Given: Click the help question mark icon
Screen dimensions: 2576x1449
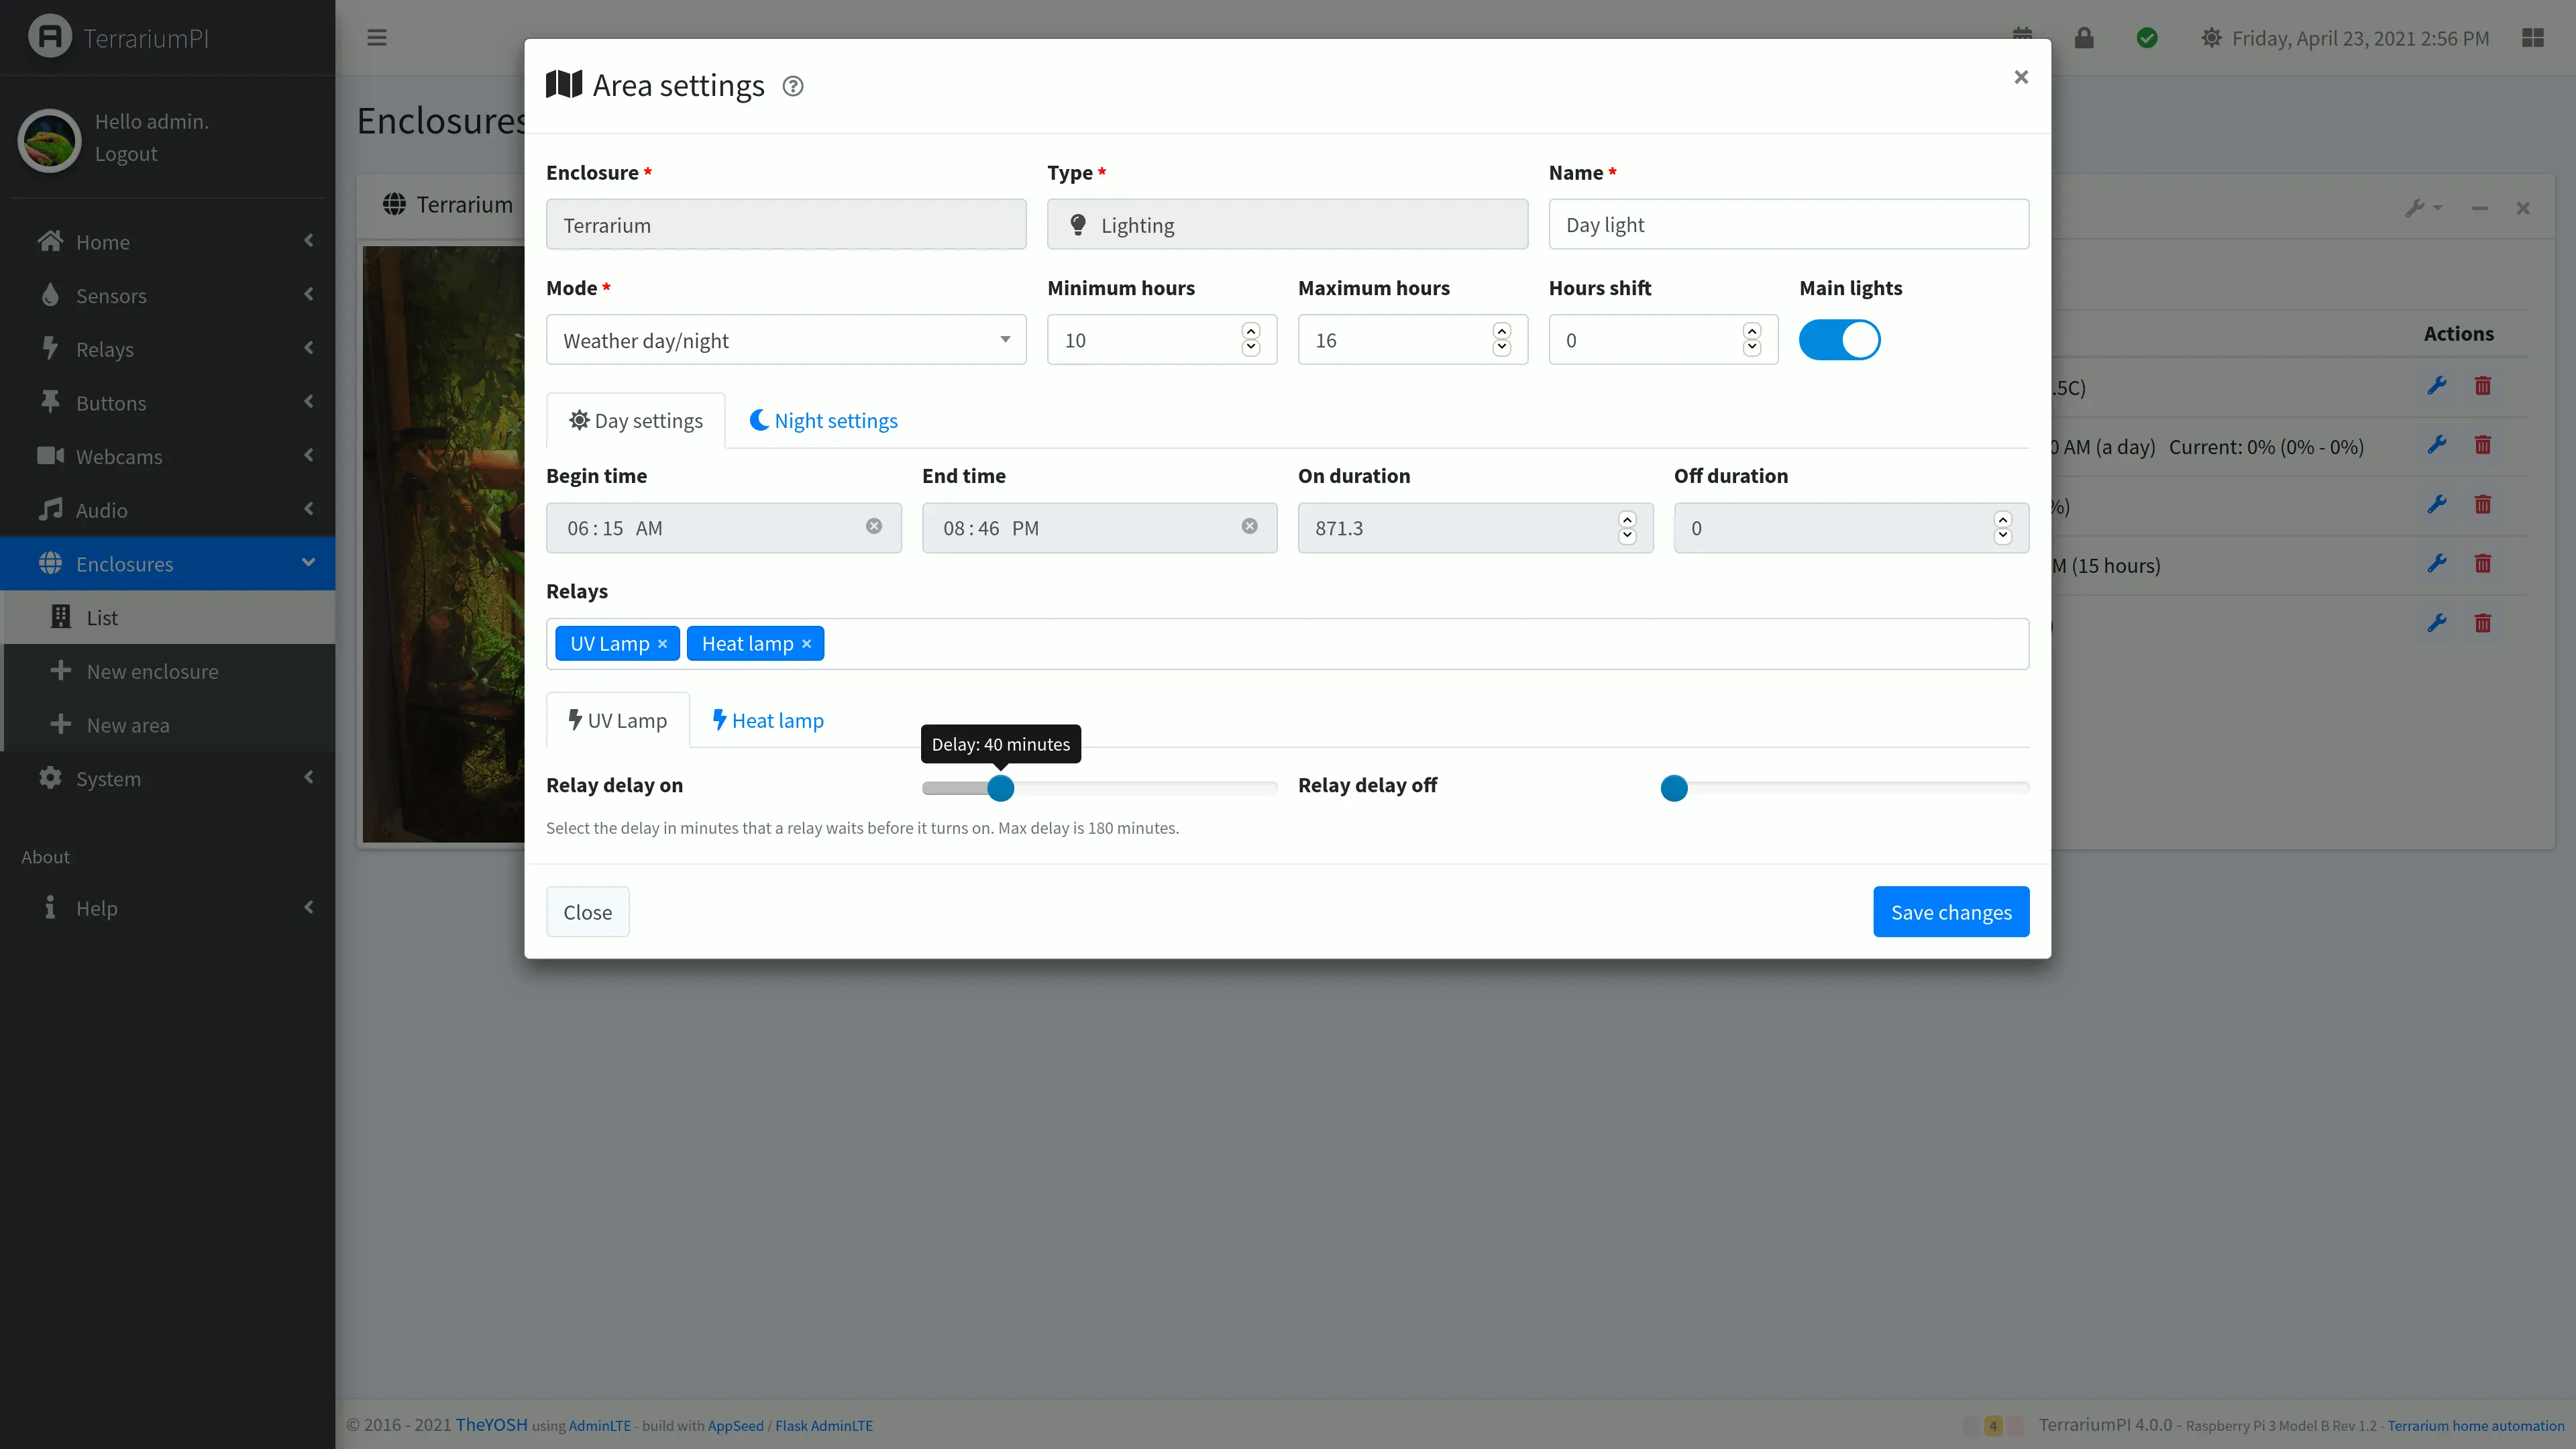Looking at the screenshot, I should [x=792, y=86].
